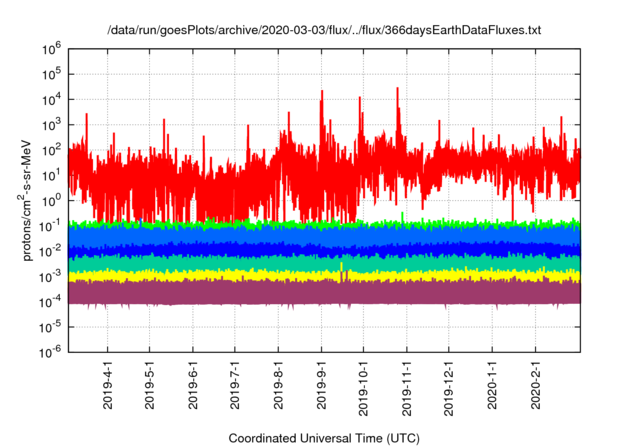
Task: Click the 2019-12-1 date label
Action: click(x=449, y=388)
